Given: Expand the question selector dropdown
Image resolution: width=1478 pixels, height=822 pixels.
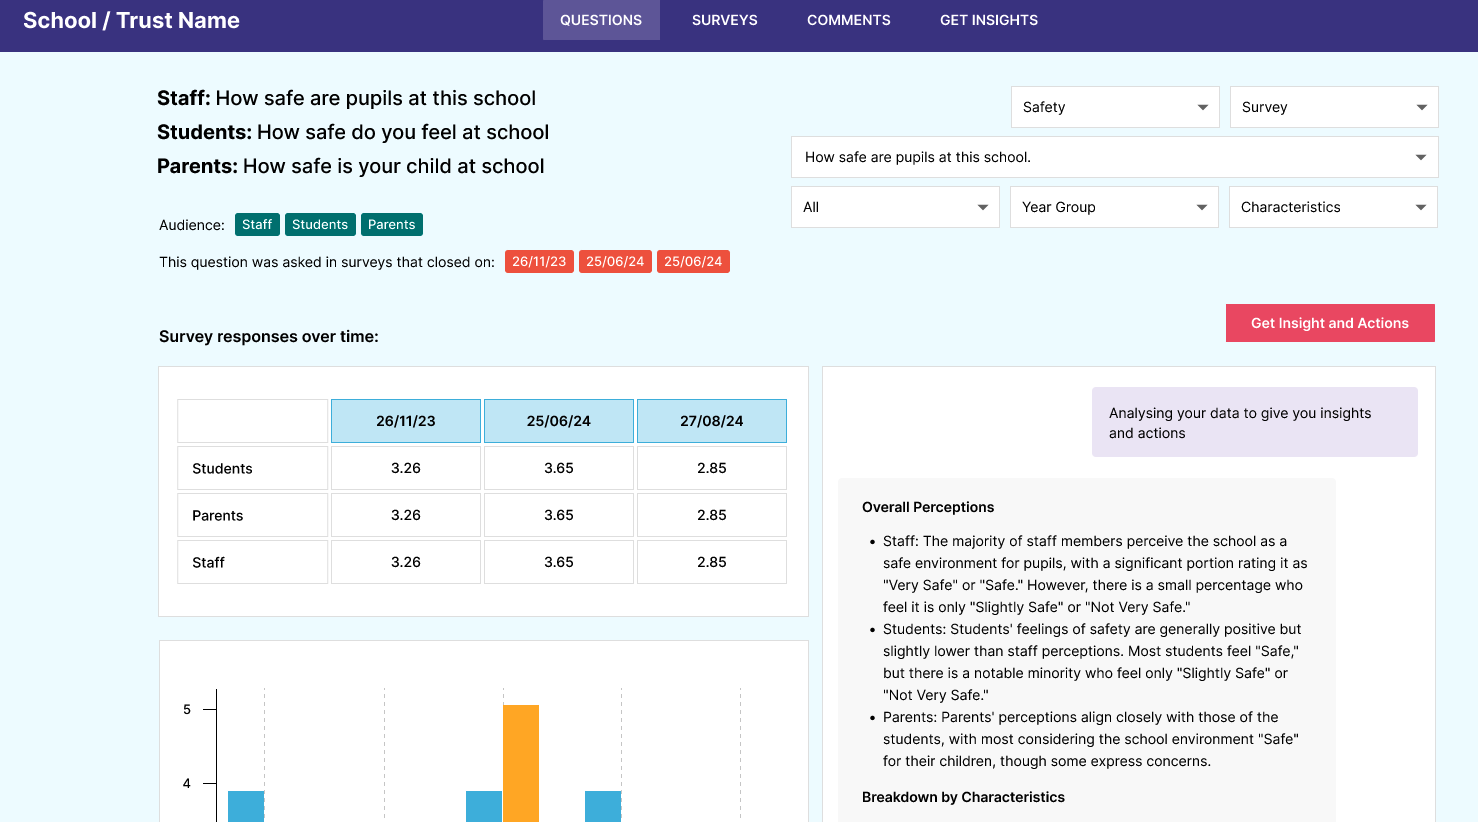Looking at the screenshot, I should tap(1114, 157).
